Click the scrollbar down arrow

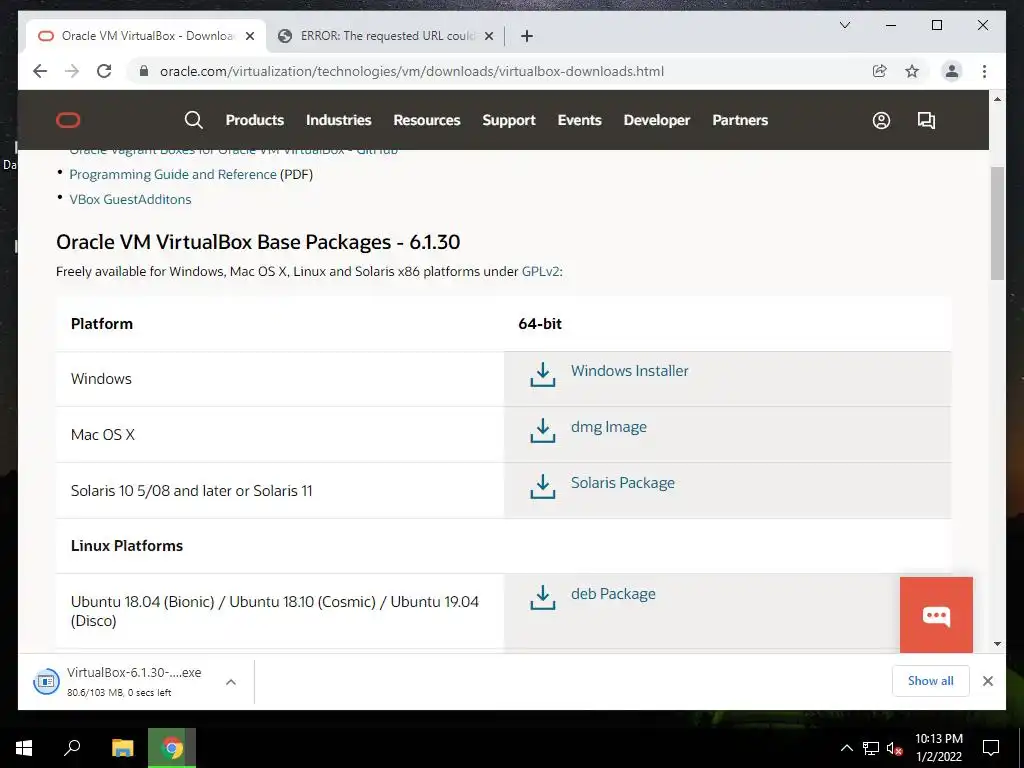coord(997,643)
